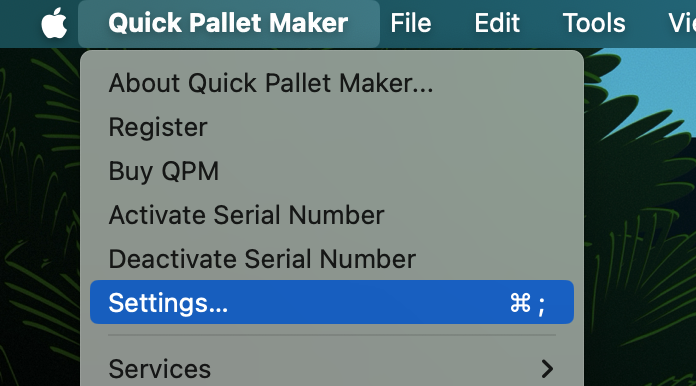
Task: Open the Tools menu
Action: coord(594,23)
